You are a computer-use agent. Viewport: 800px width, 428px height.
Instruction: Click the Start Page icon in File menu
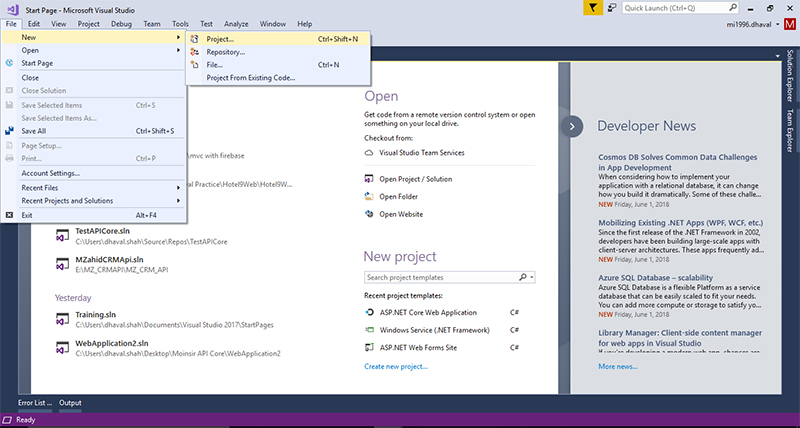pos(10,63)
